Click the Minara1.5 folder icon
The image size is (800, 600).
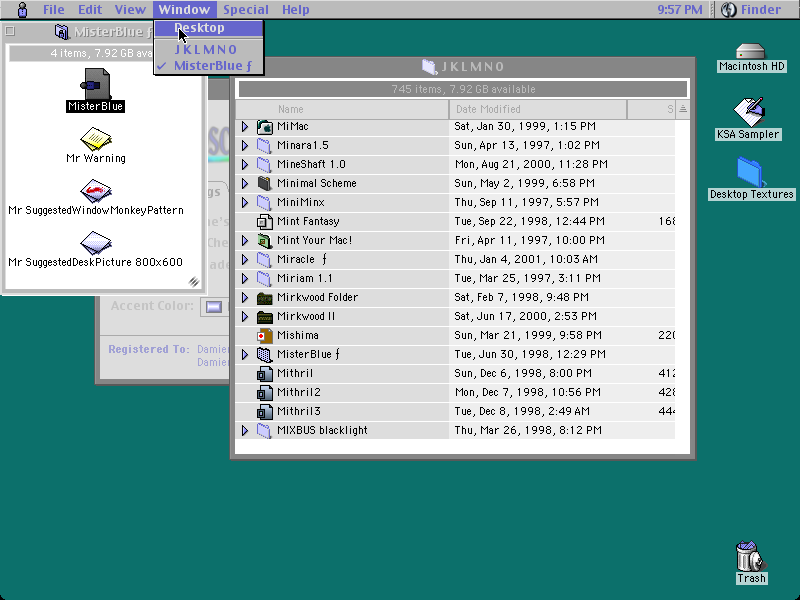coord(264,145)
